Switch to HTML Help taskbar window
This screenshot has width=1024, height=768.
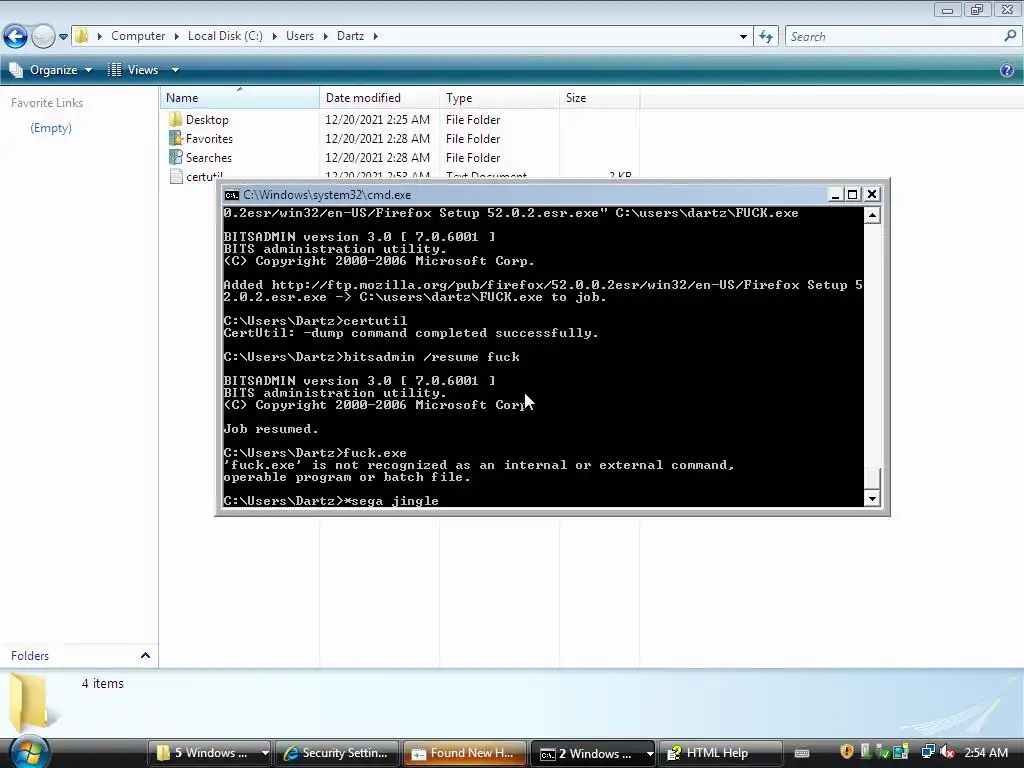720,753
